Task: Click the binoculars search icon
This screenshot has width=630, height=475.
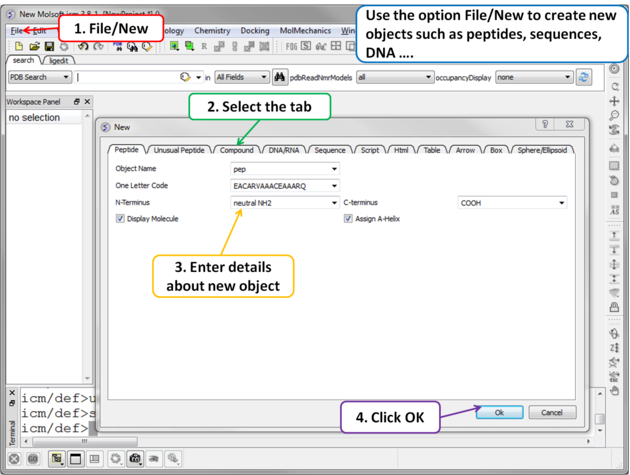Action: coord(279,77)
